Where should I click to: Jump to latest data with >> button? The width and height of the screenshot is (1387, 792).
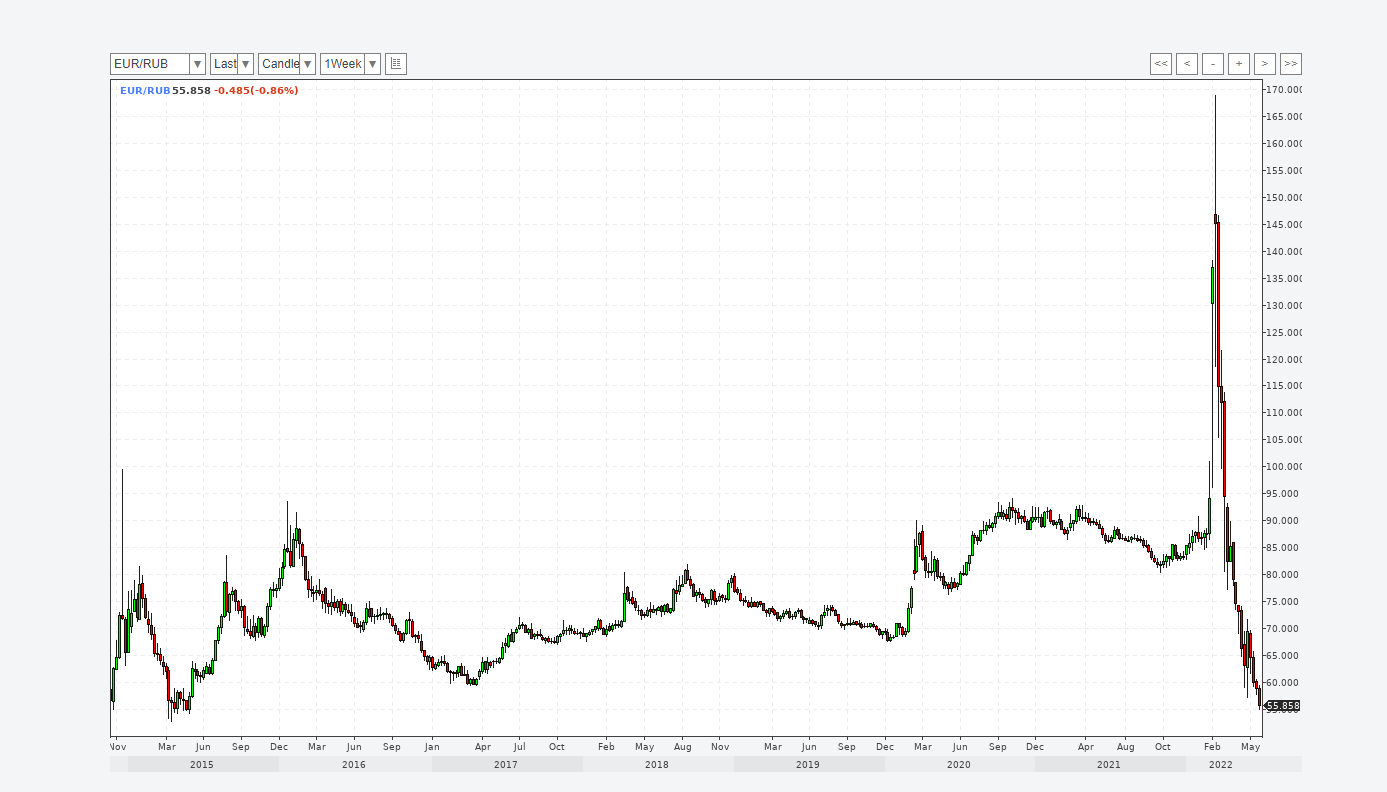pyautogui.click(x=1291, y=64)
